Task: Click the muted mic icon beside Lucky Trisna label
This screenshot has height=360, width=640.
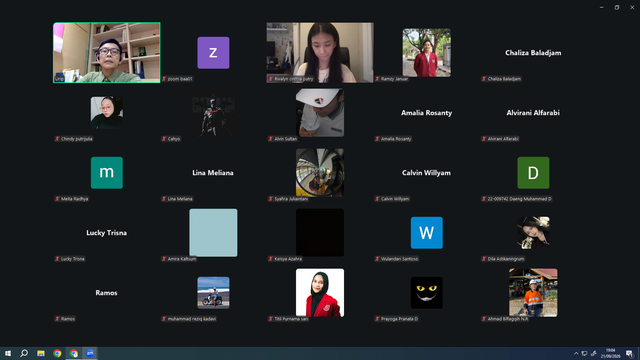Action: pyautogui.click(x=57, y=259)
